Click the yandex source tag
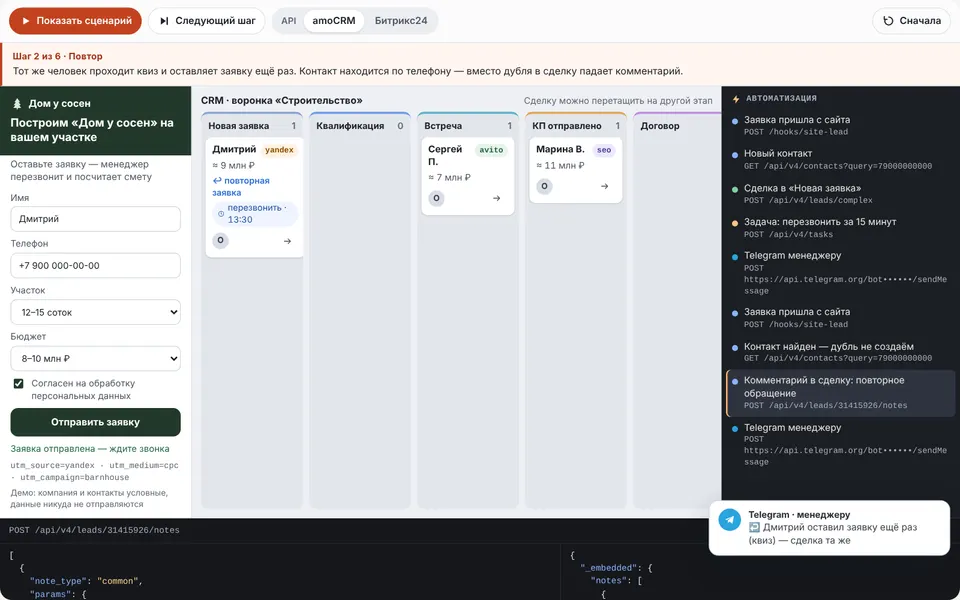The width and height of the screenshot is (960, 600). 279,150
